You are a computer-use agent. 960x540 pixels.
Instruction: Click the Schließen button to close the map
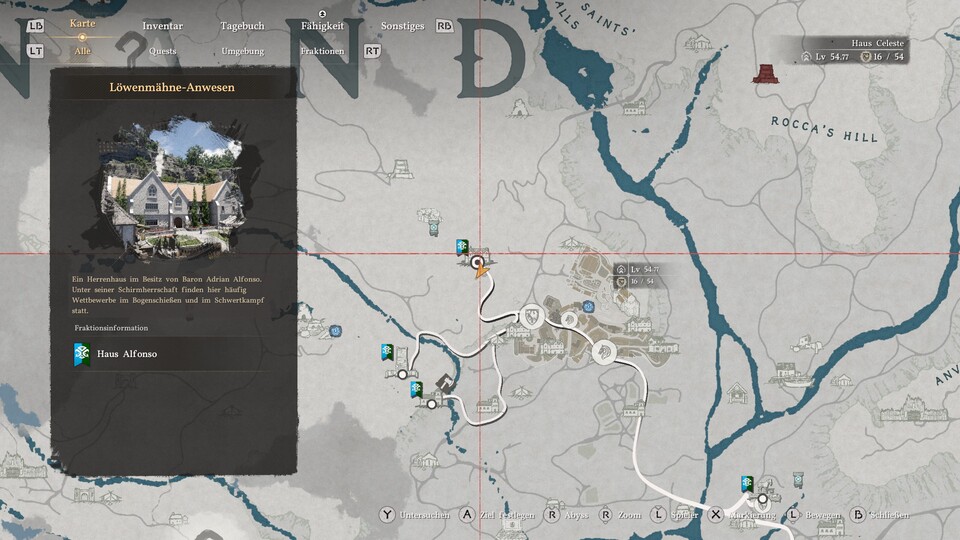858,515
